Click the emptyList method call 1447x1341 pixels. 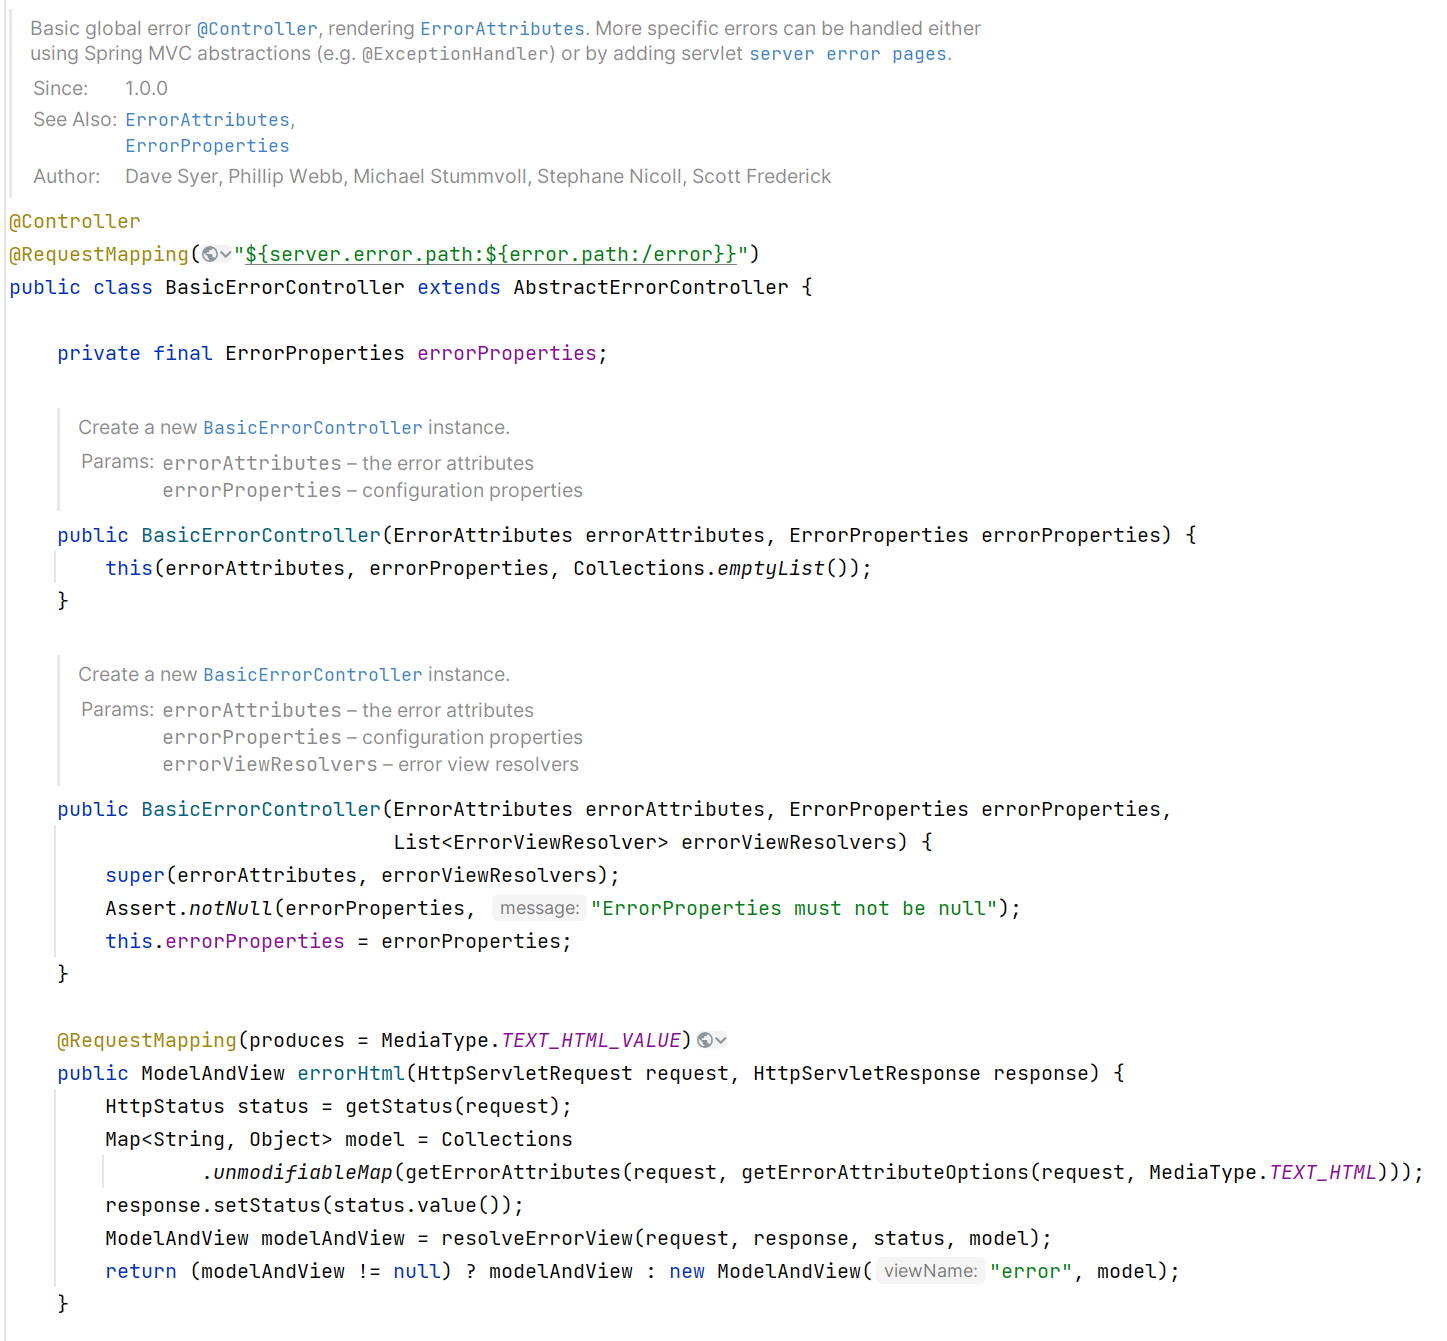[771, 568]
